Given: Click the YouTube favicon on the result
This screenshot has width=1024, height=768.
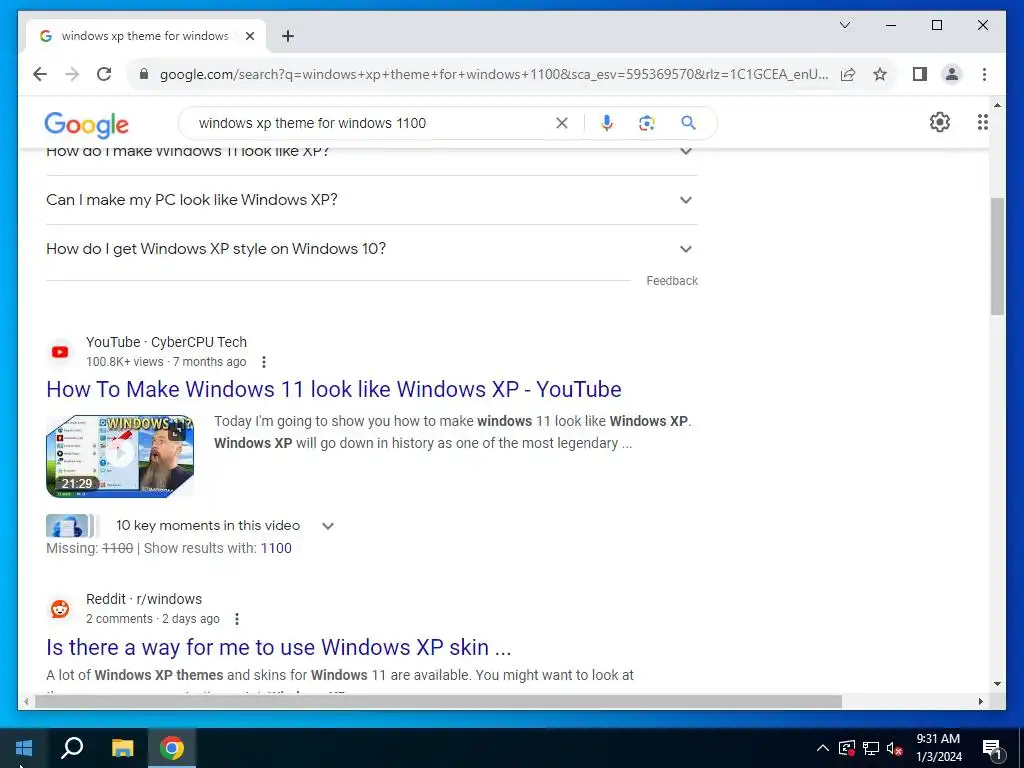Looking at the screenshot, I should pos(60,352).
